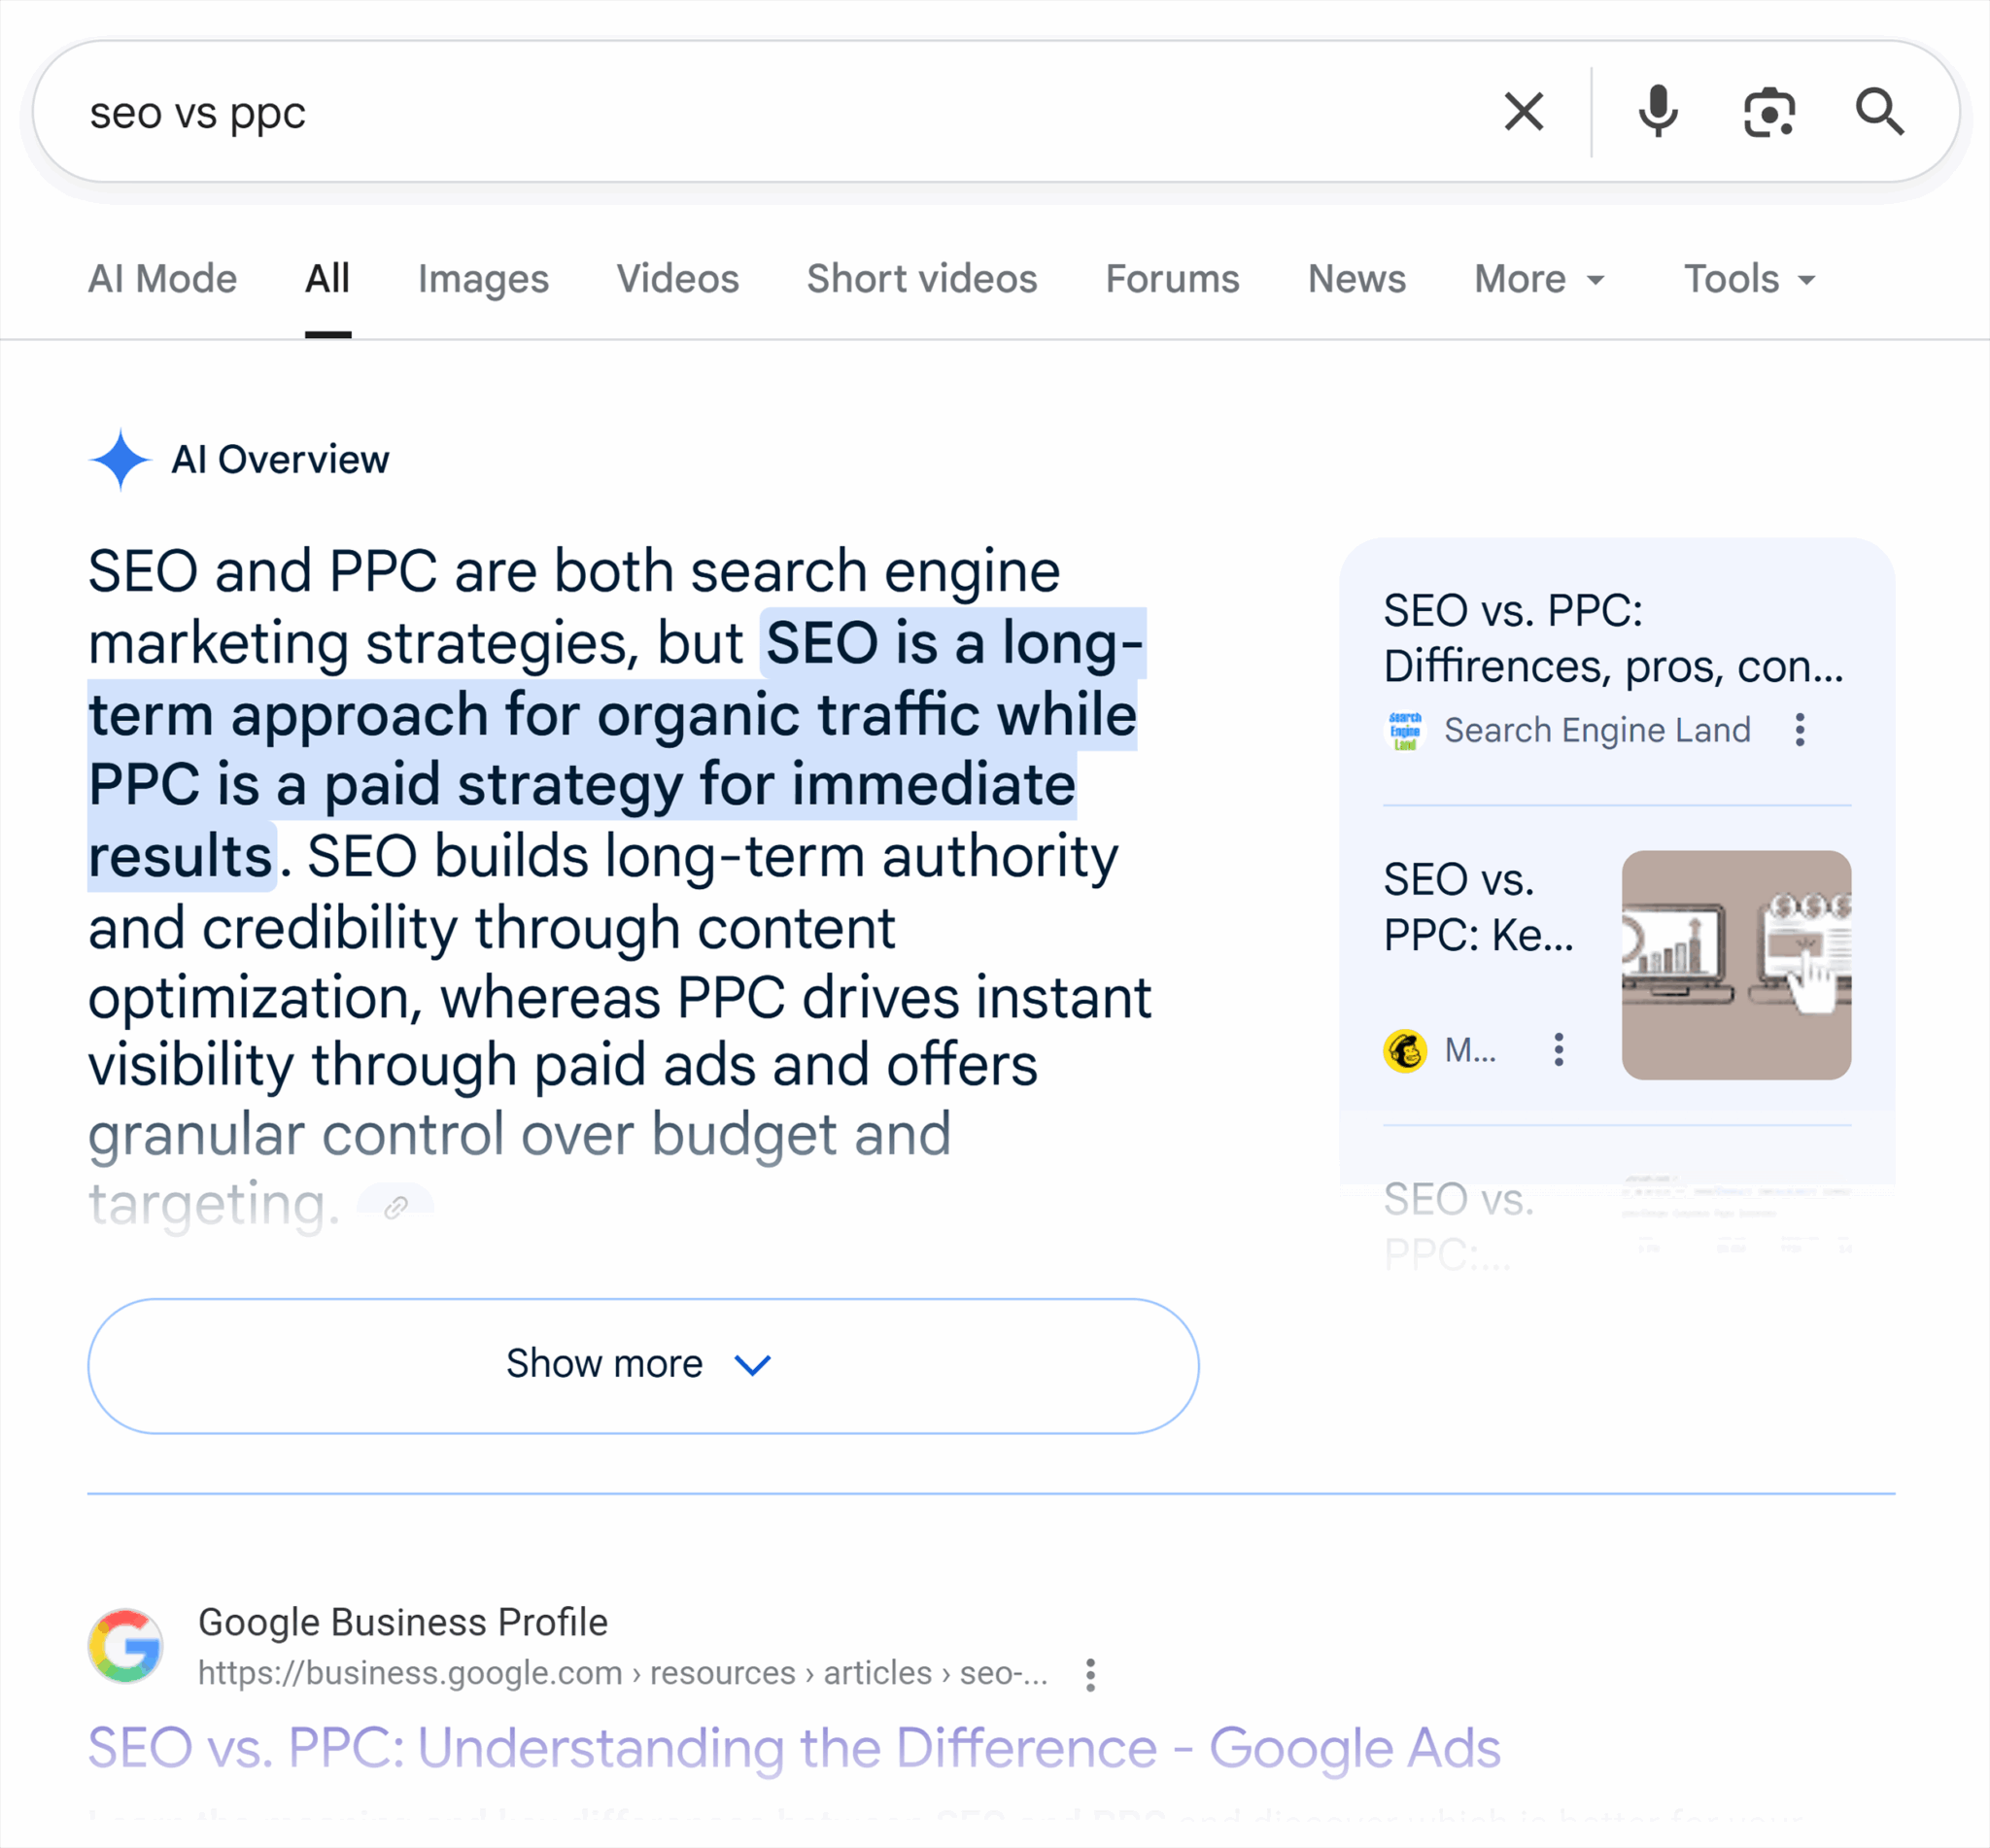Open 'SEO vs. PPC: Understanding the Difference' result
The width and height of the screenshot is (1990, 1848).
point(793,1748)
